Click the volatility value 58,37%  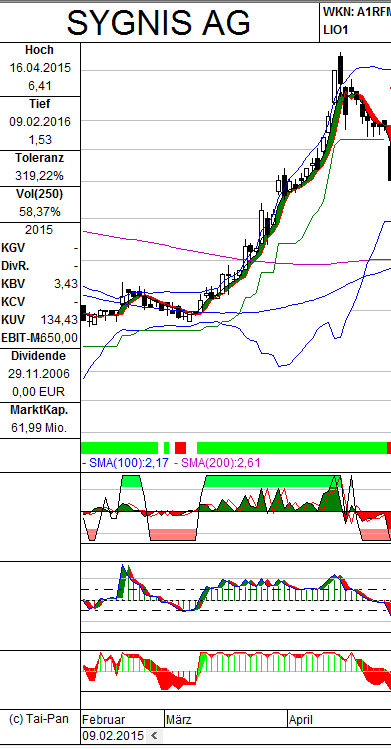[x=40, y=212]
